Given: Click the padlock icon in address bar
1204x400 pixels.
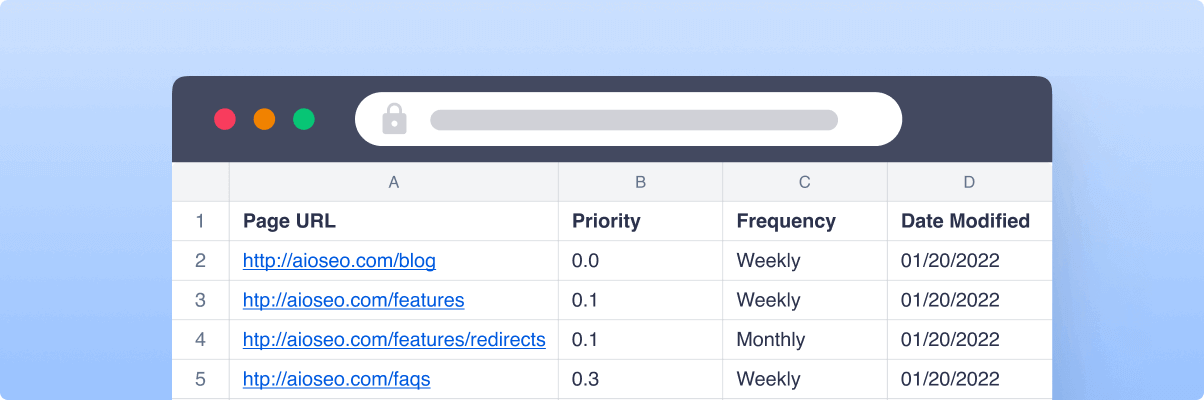Looking at the screenshot, I should click(x=395, y=119).
